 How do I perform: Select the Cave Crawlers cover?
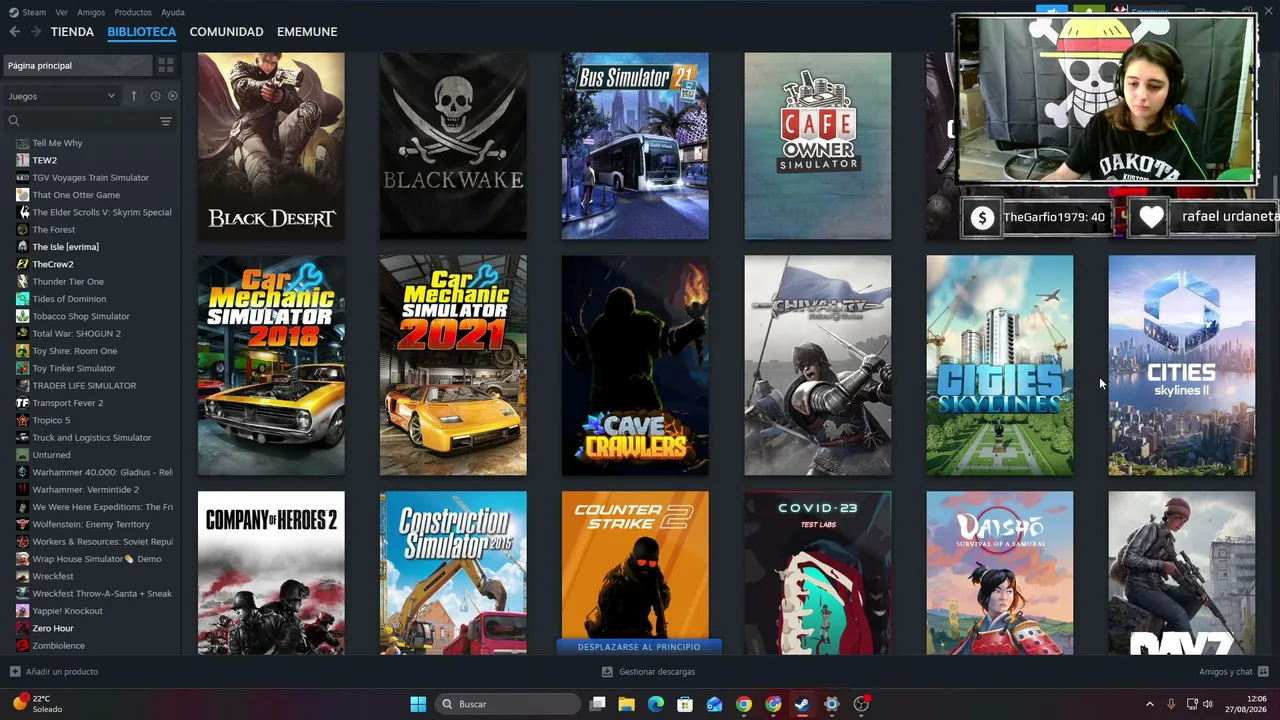pos(635,365)
